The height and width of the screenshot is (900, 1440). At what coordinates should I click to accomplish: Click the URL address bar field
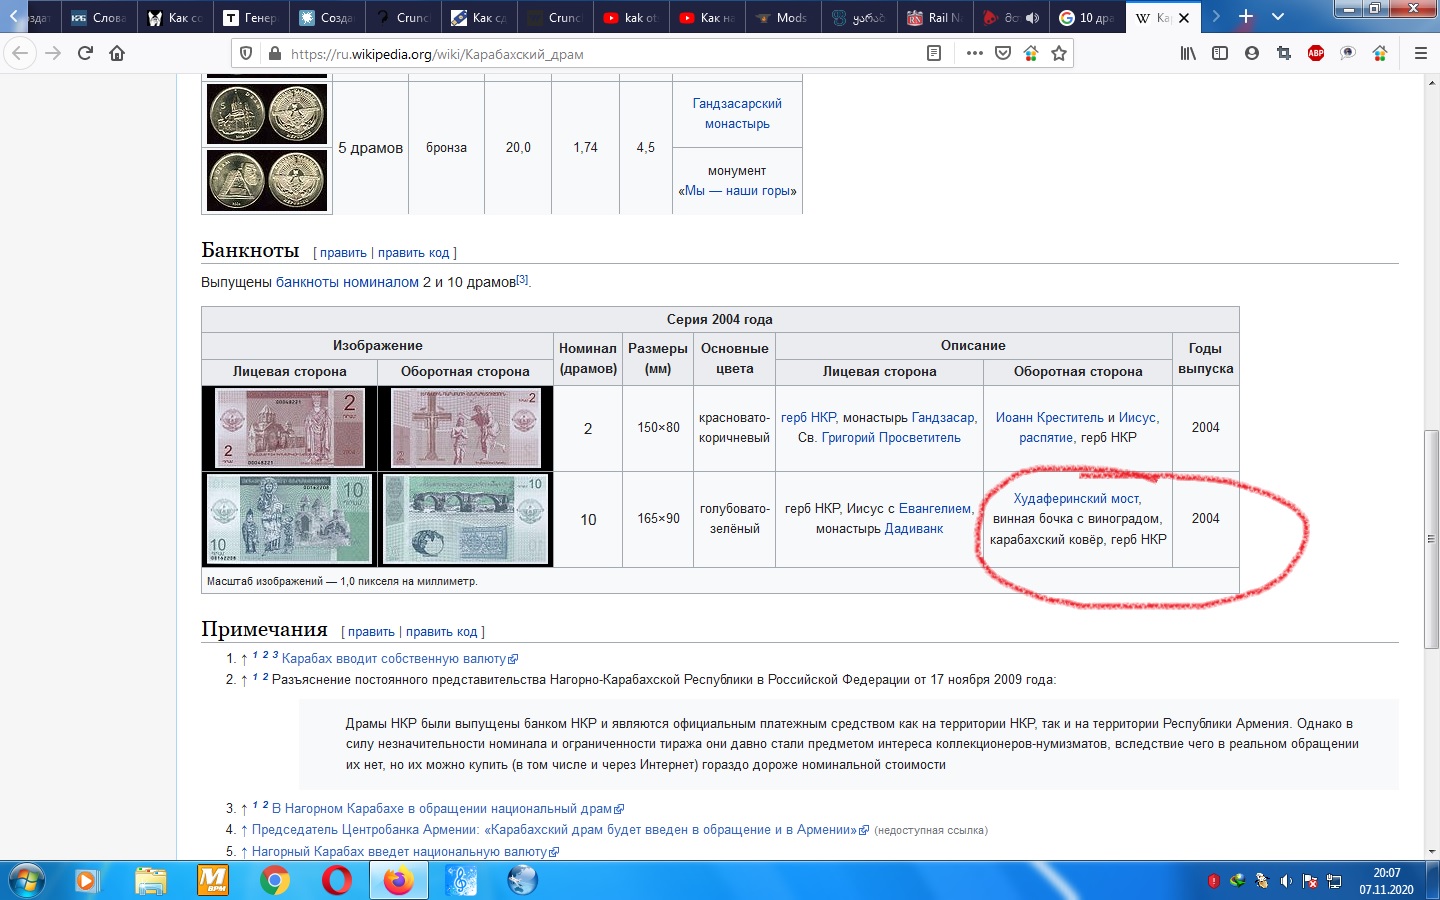(600, 54)
